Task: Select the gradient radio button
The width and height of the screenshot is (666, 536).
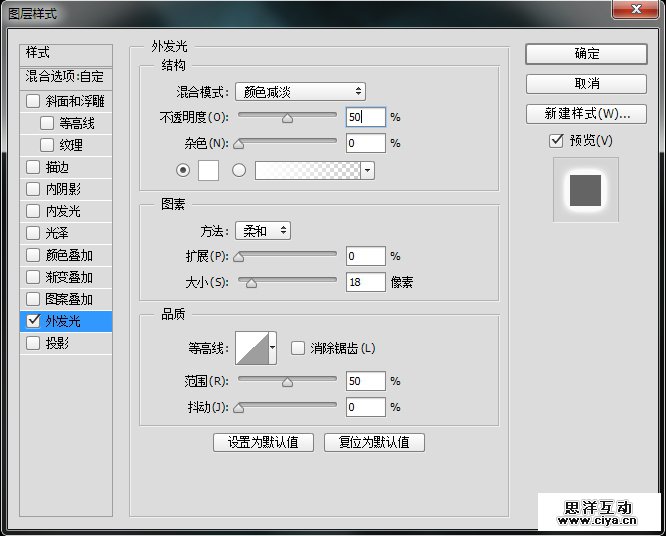Action: 239,170
